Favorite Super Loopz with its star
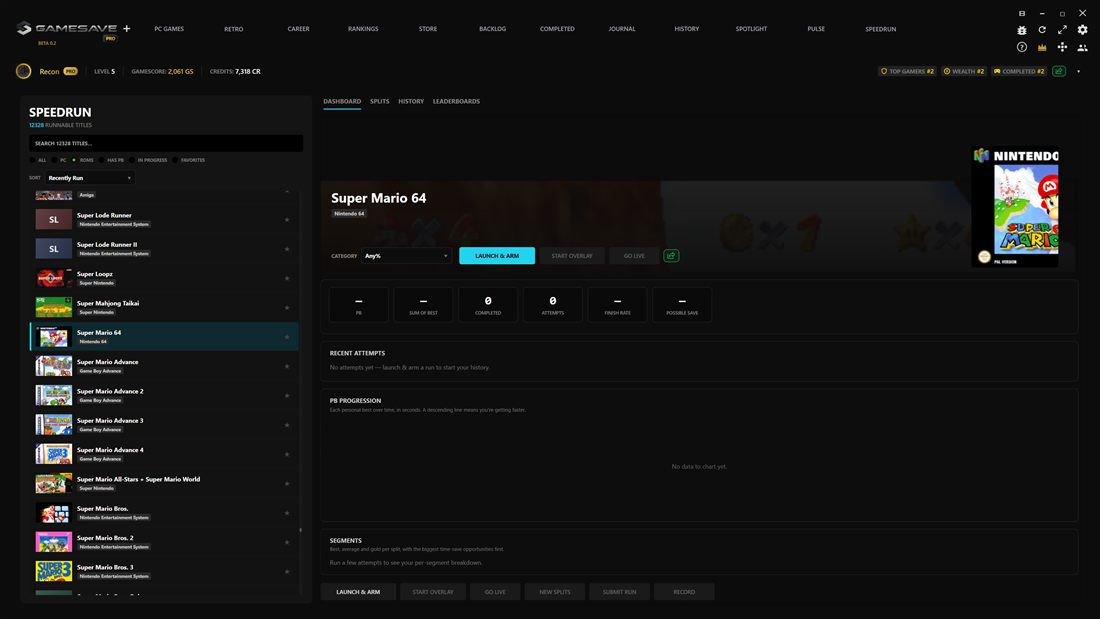This screenshot has height=619, width=1100. [x=287, y=279]
